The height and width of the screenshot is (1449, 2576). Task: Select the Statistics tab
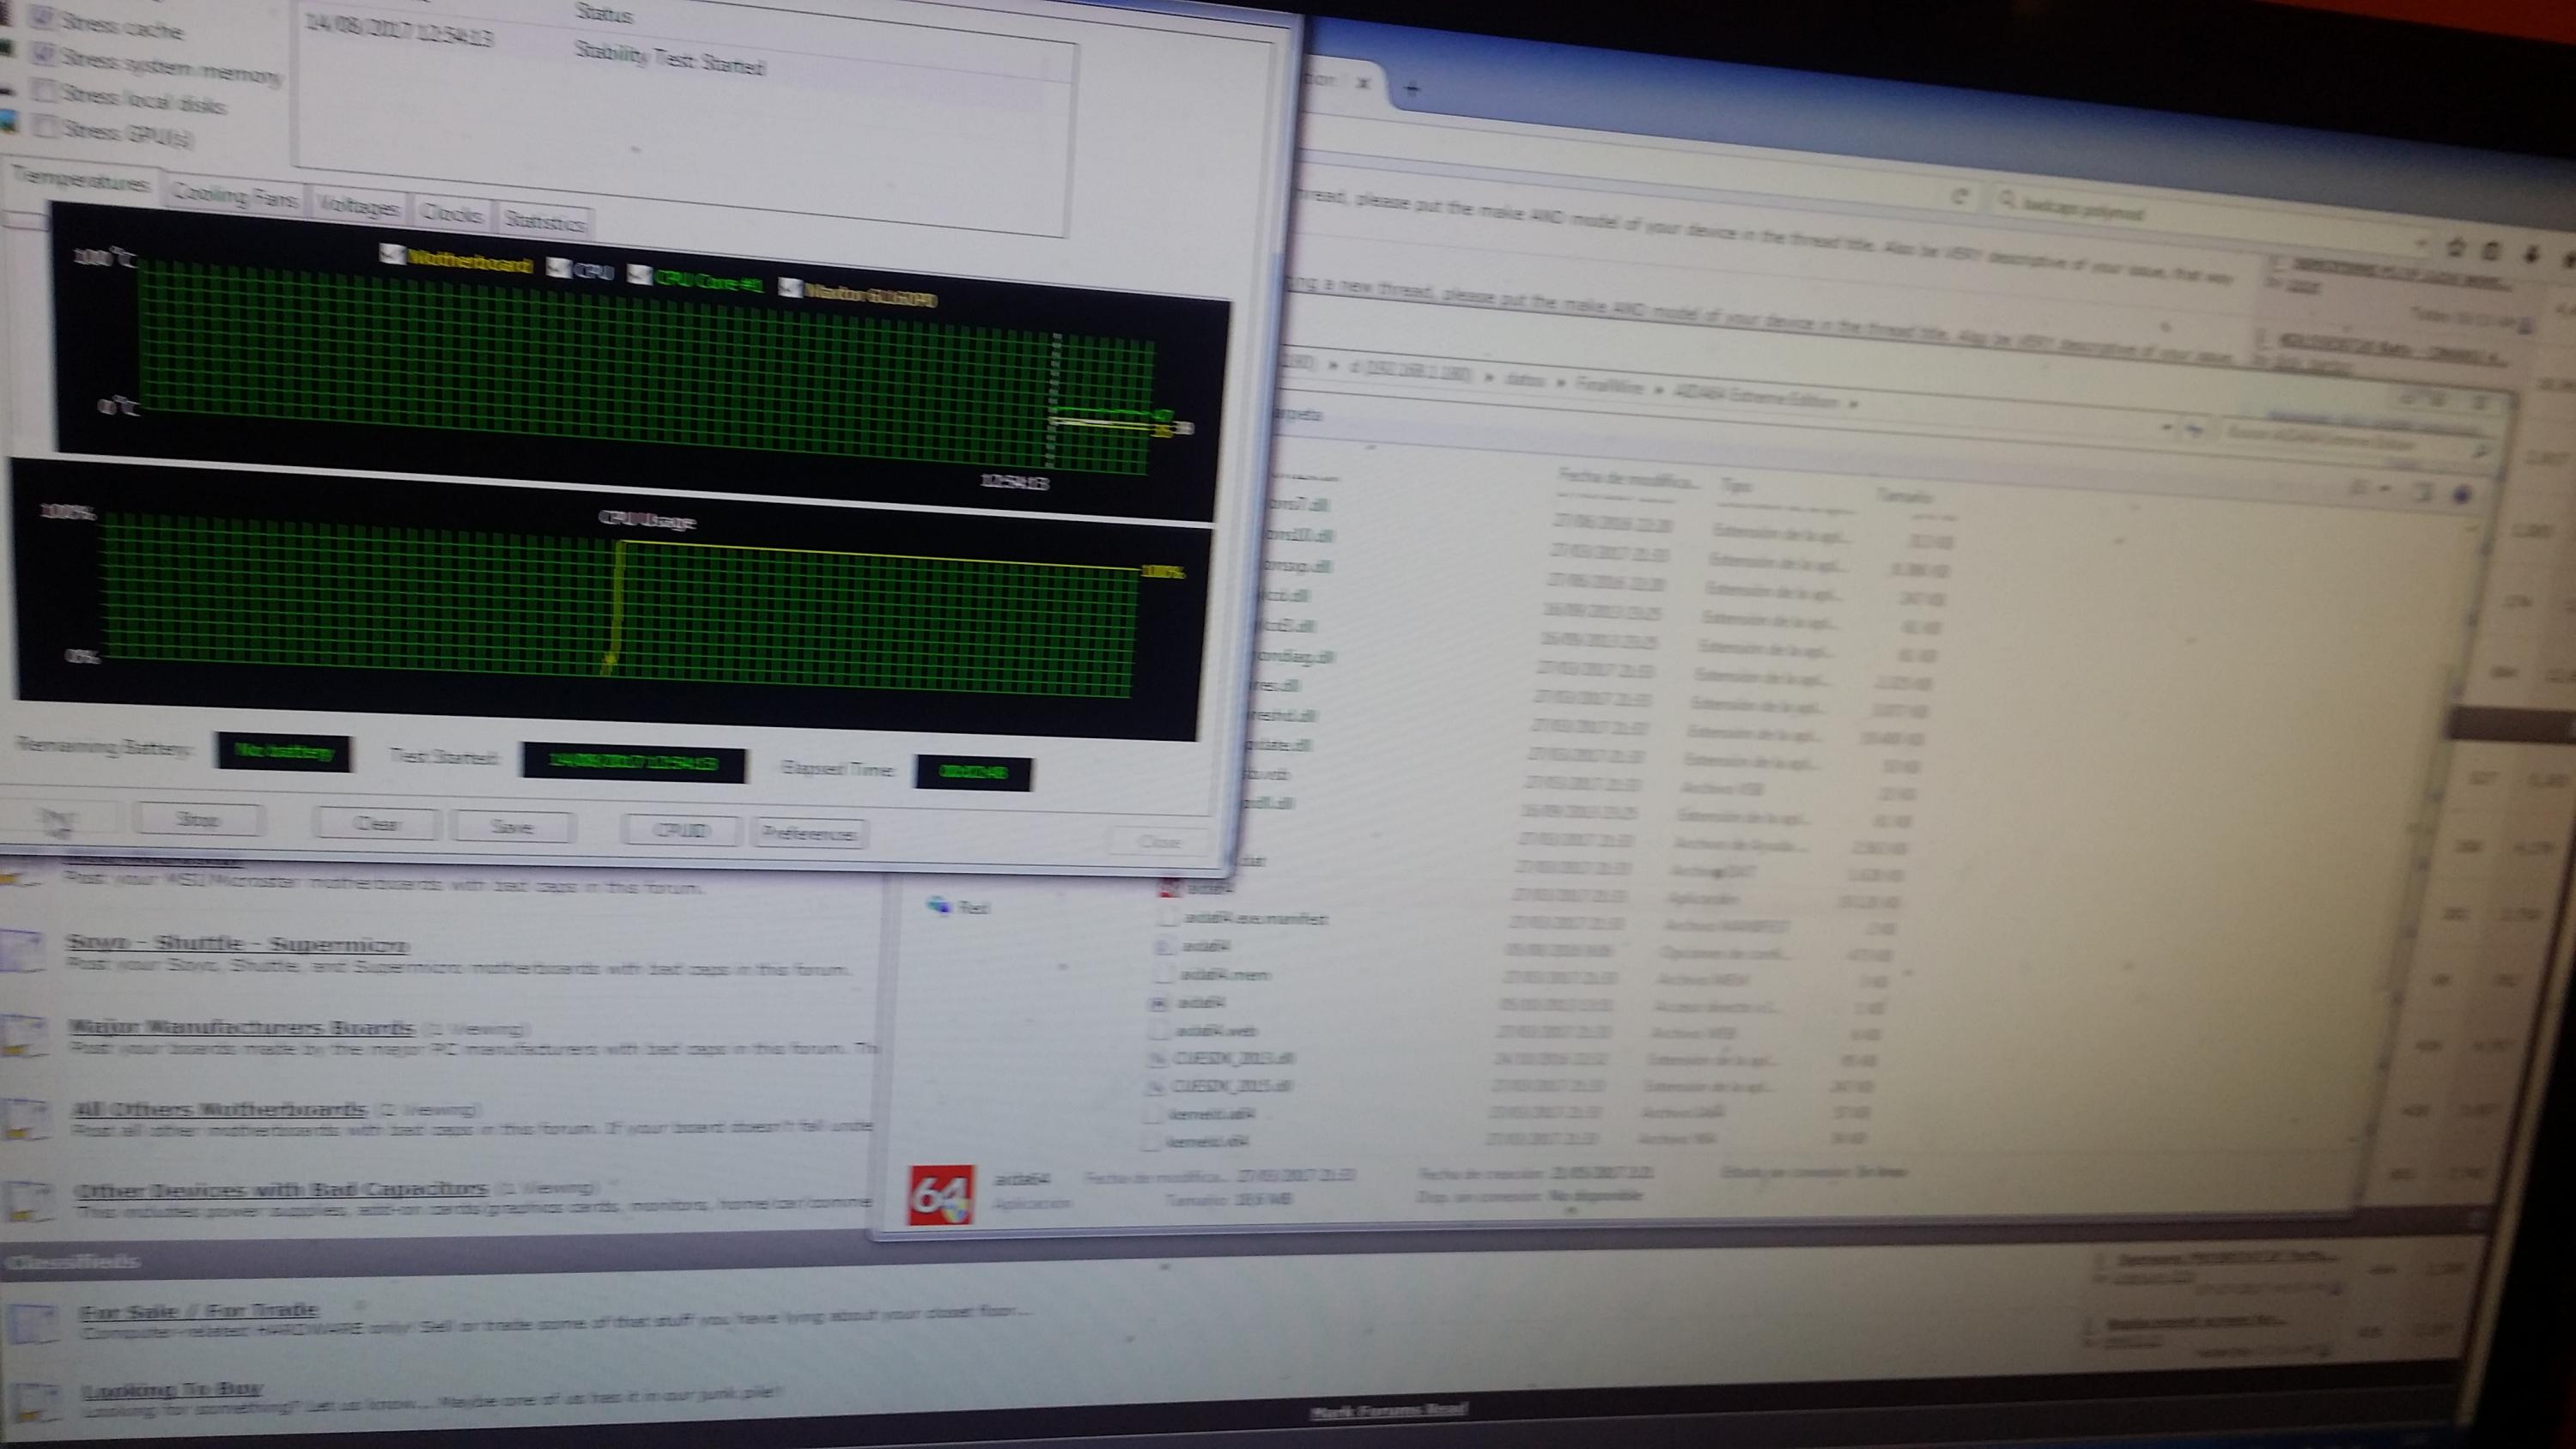544,220
